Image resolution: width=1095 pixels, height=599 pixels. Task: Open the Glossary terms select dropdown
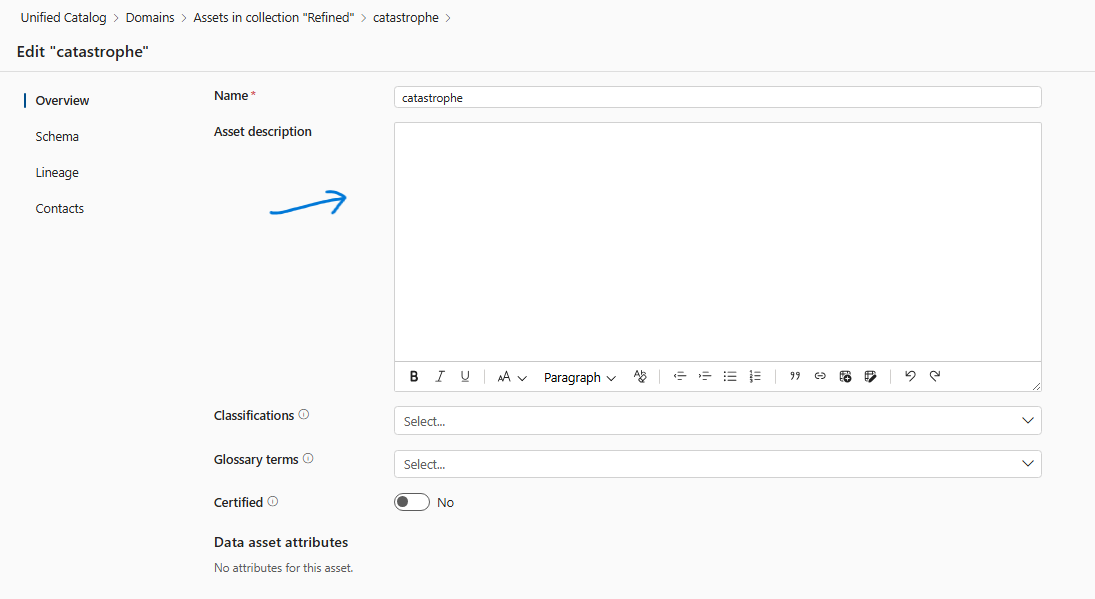pyautogui.click(x=718, y=464)
